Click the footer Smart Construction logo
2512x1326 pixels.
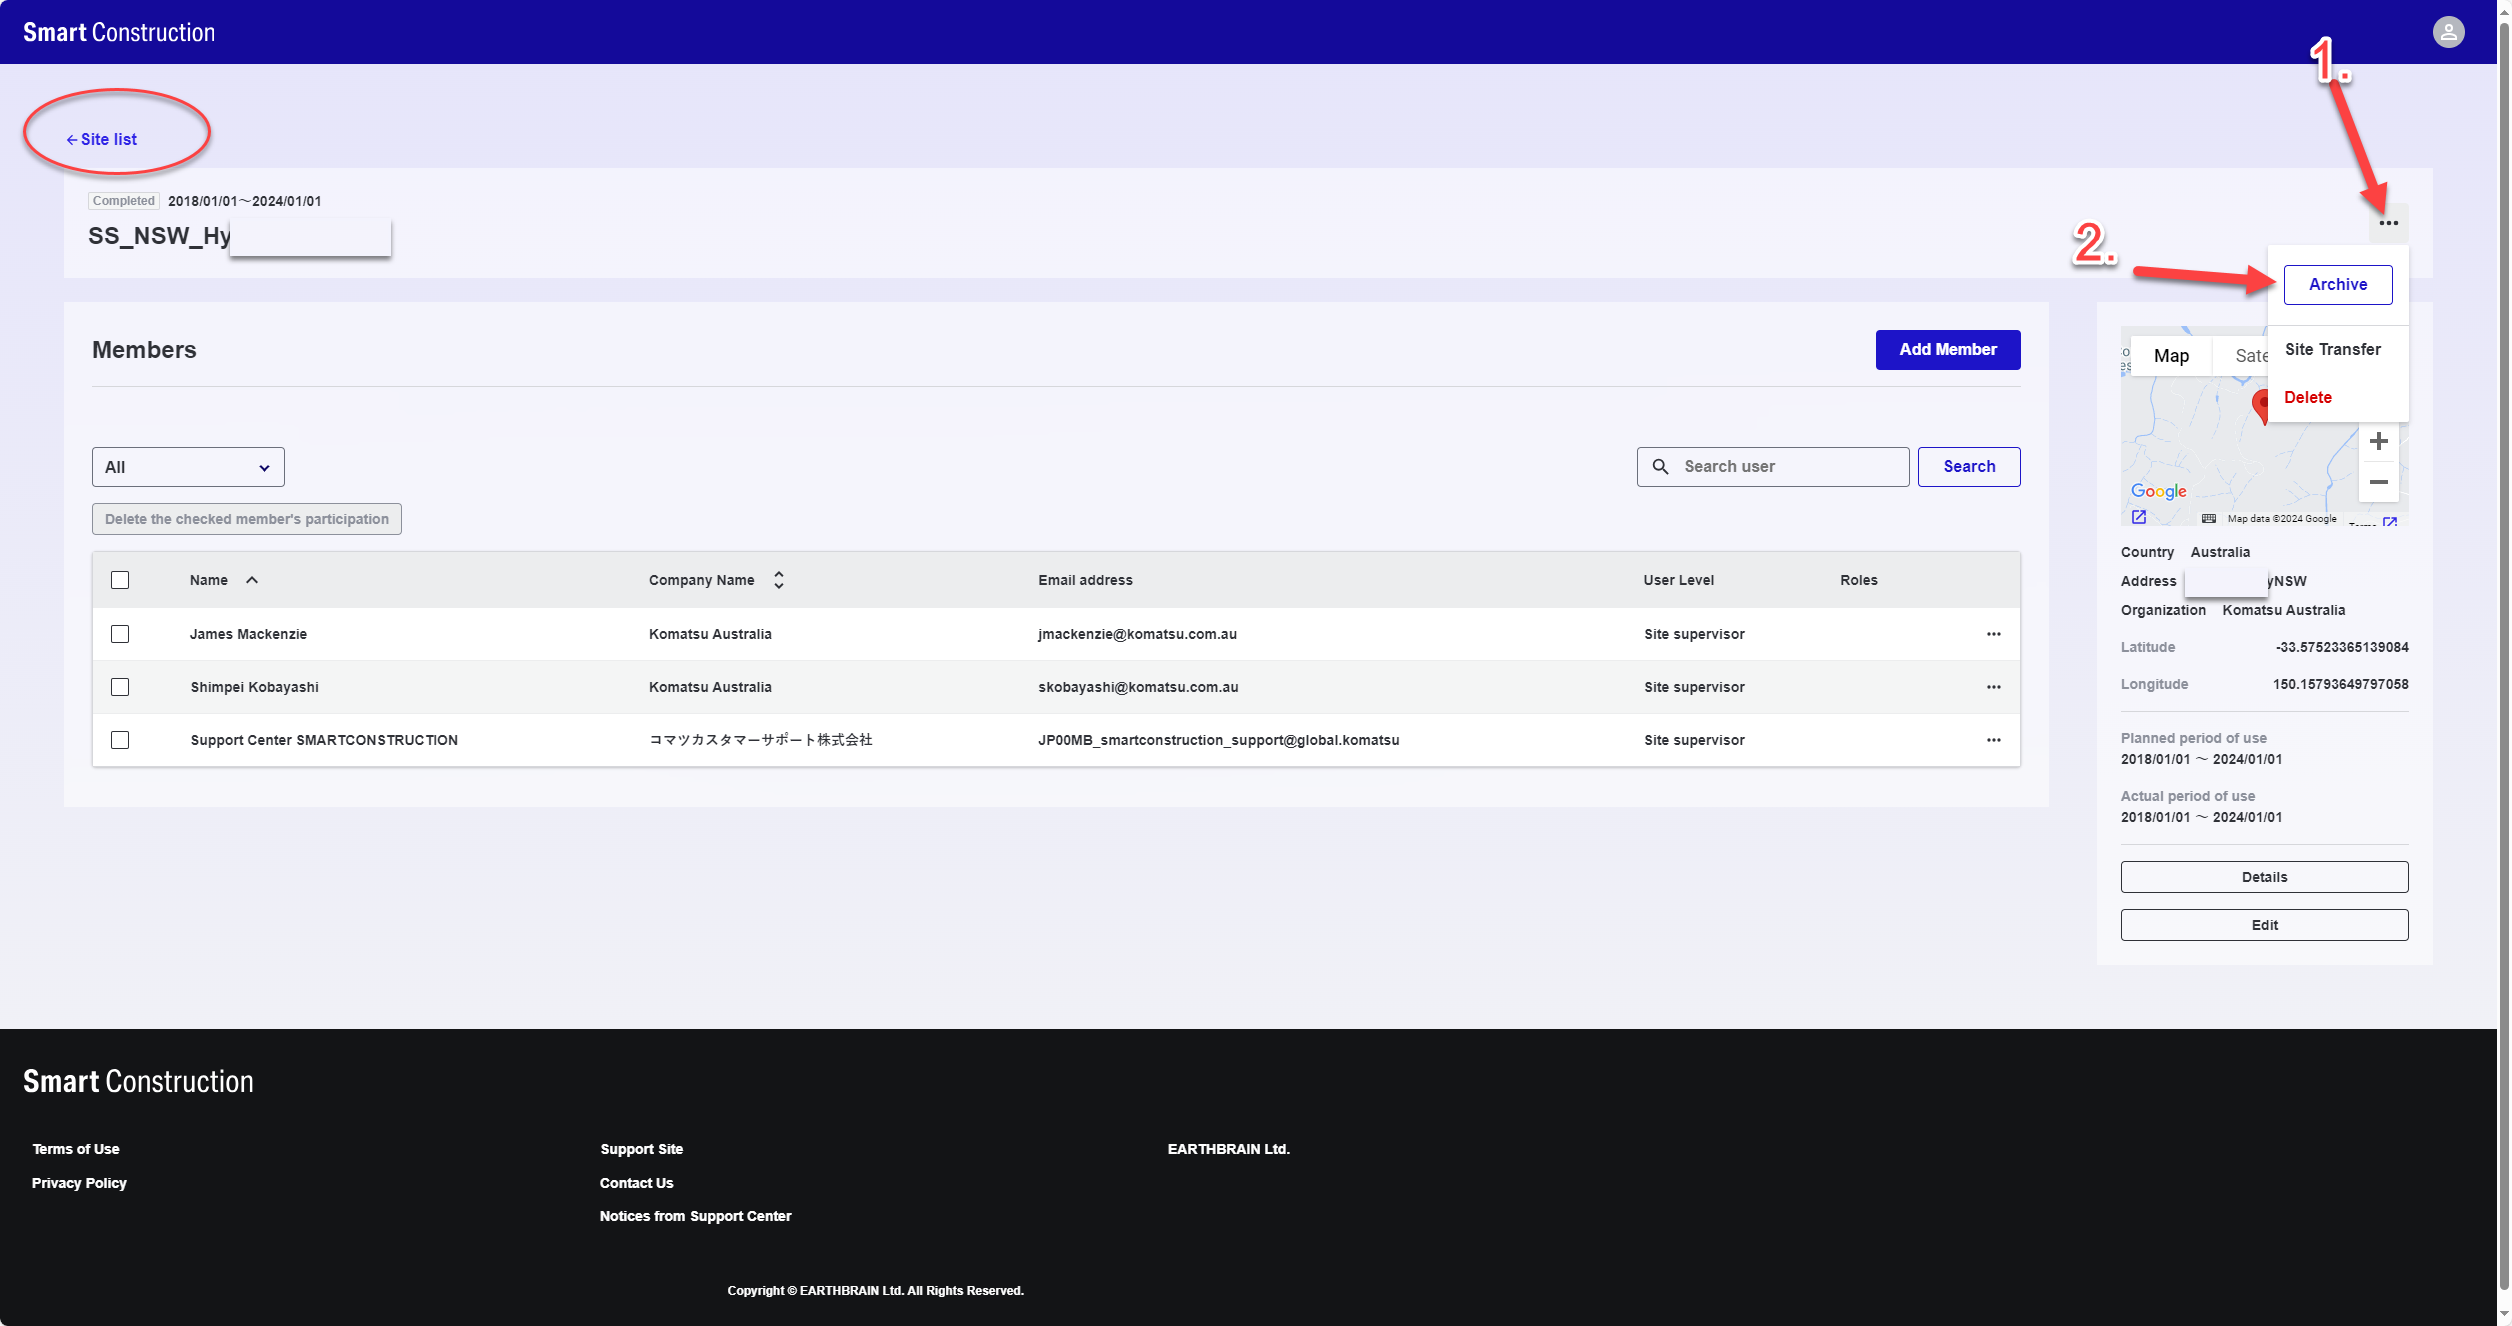(x=138, y=1081)
